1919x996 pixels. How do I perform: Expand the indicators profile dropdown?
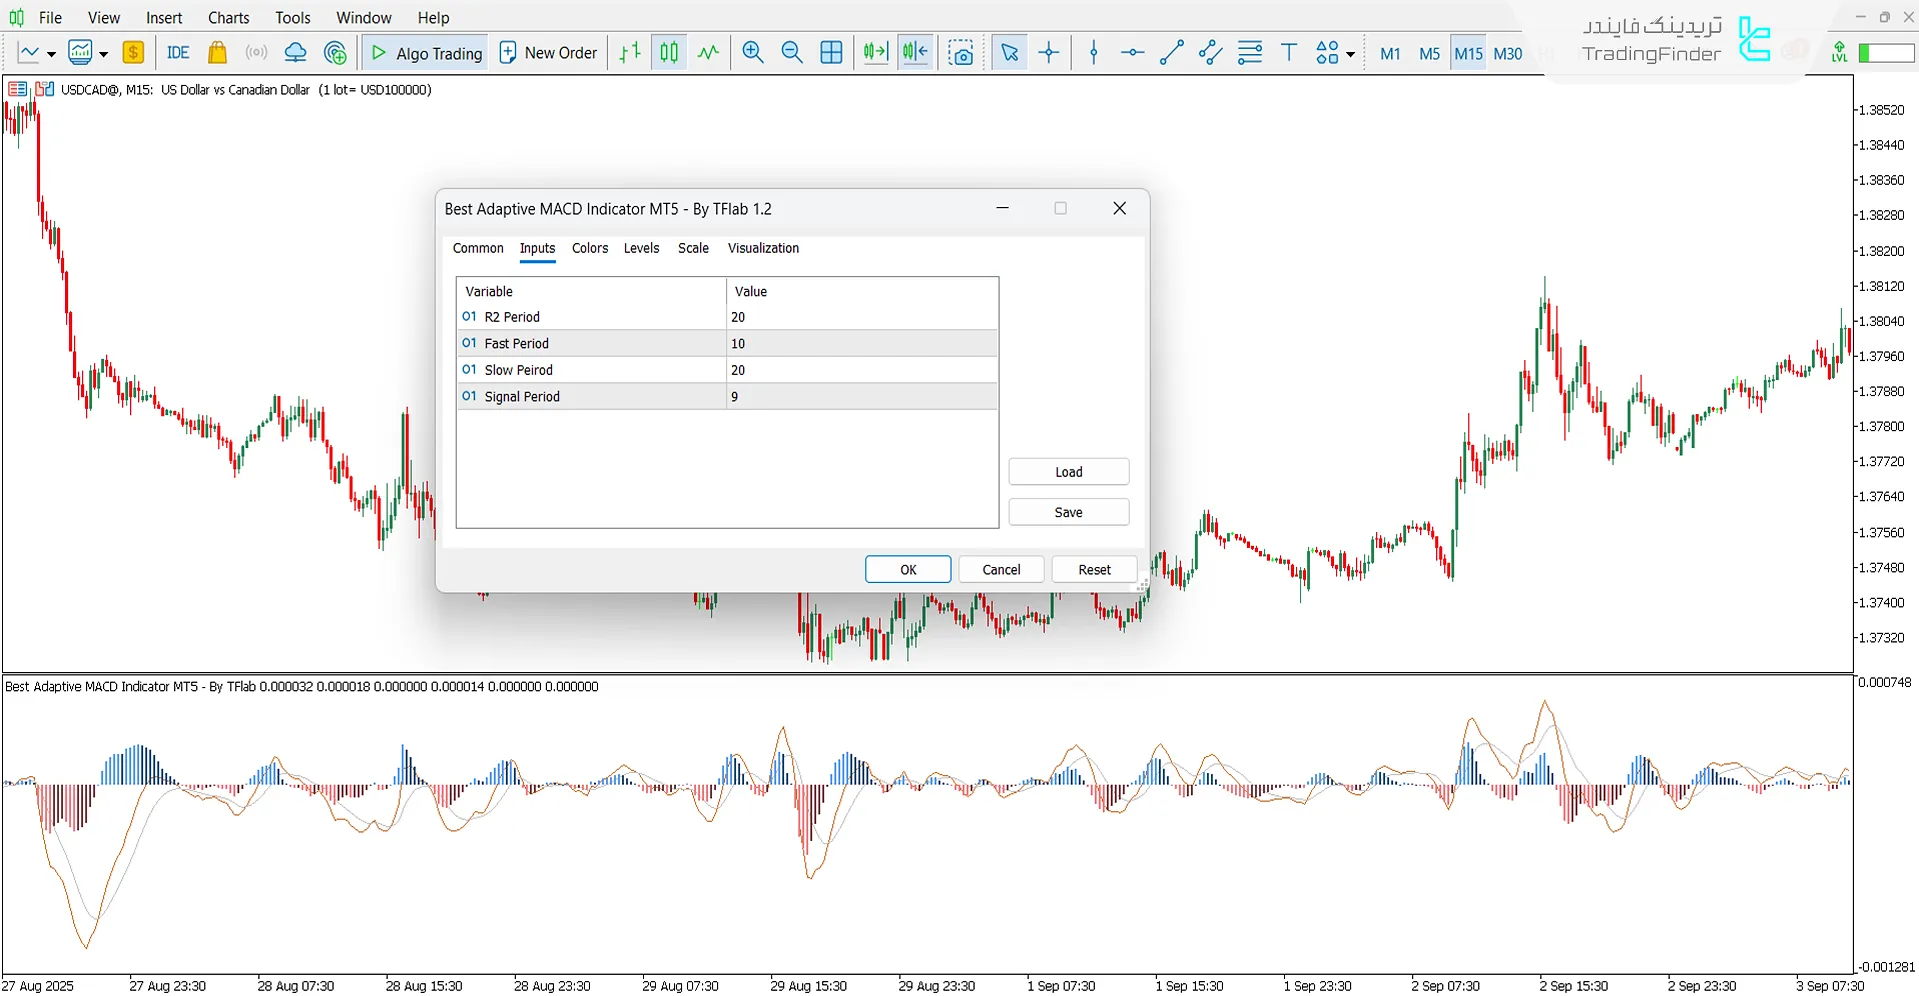click(101, 52)
